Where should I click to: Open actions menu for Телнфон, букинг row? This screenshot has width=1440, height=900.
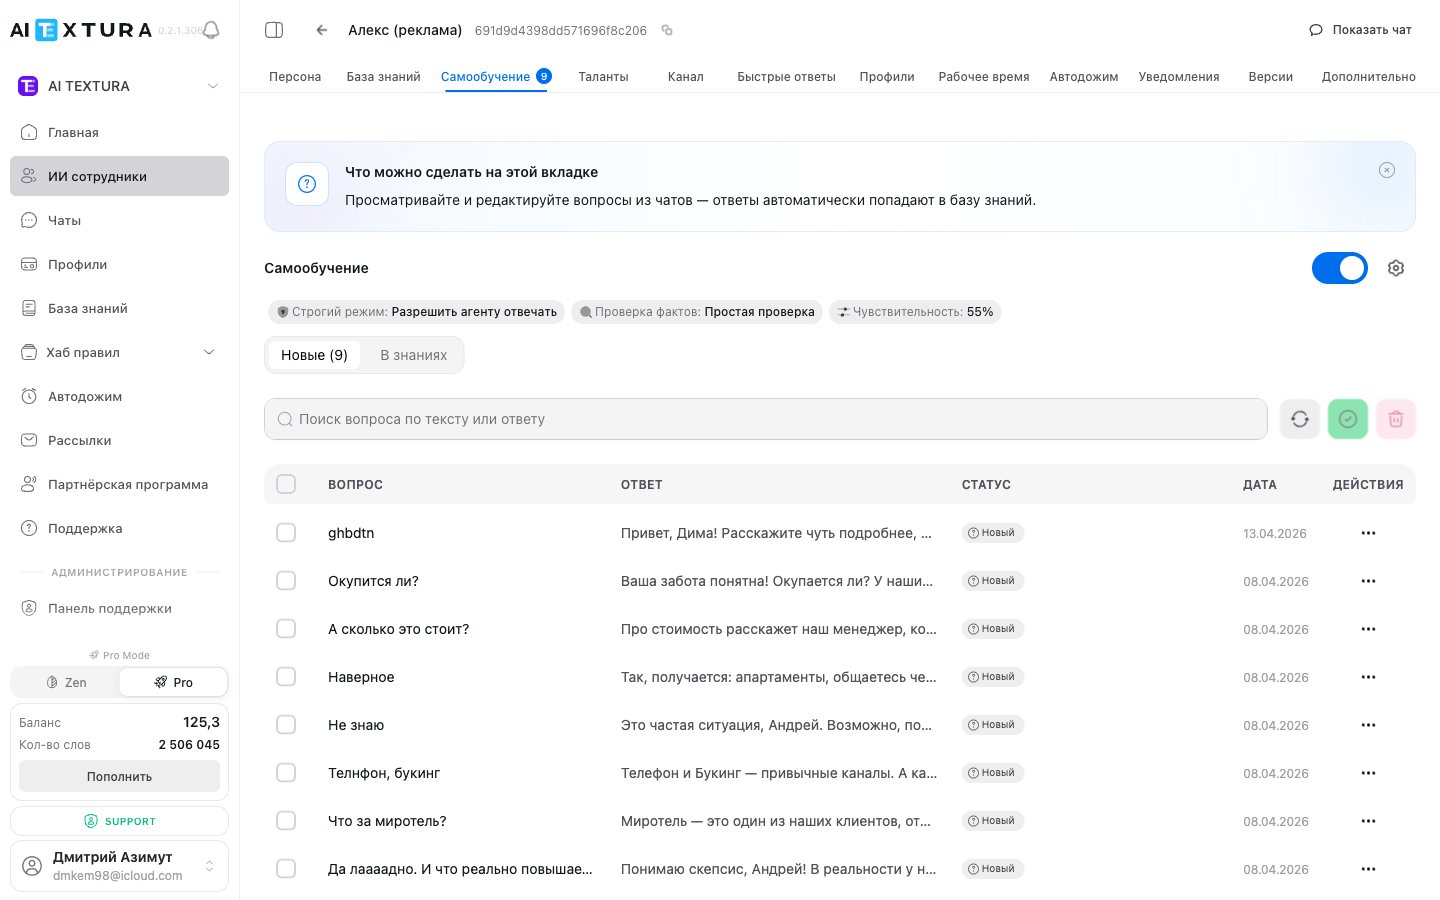coord(1368,773)
